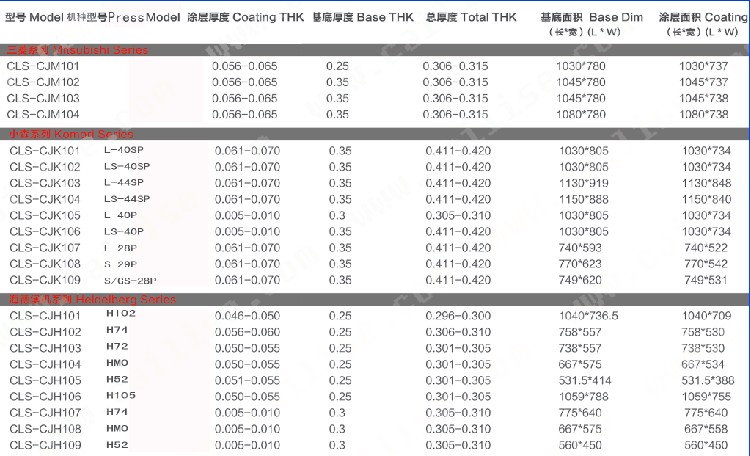Click coating dimension 1059*755
This screenshot has height=456, width=750.
tap(706, 397)
